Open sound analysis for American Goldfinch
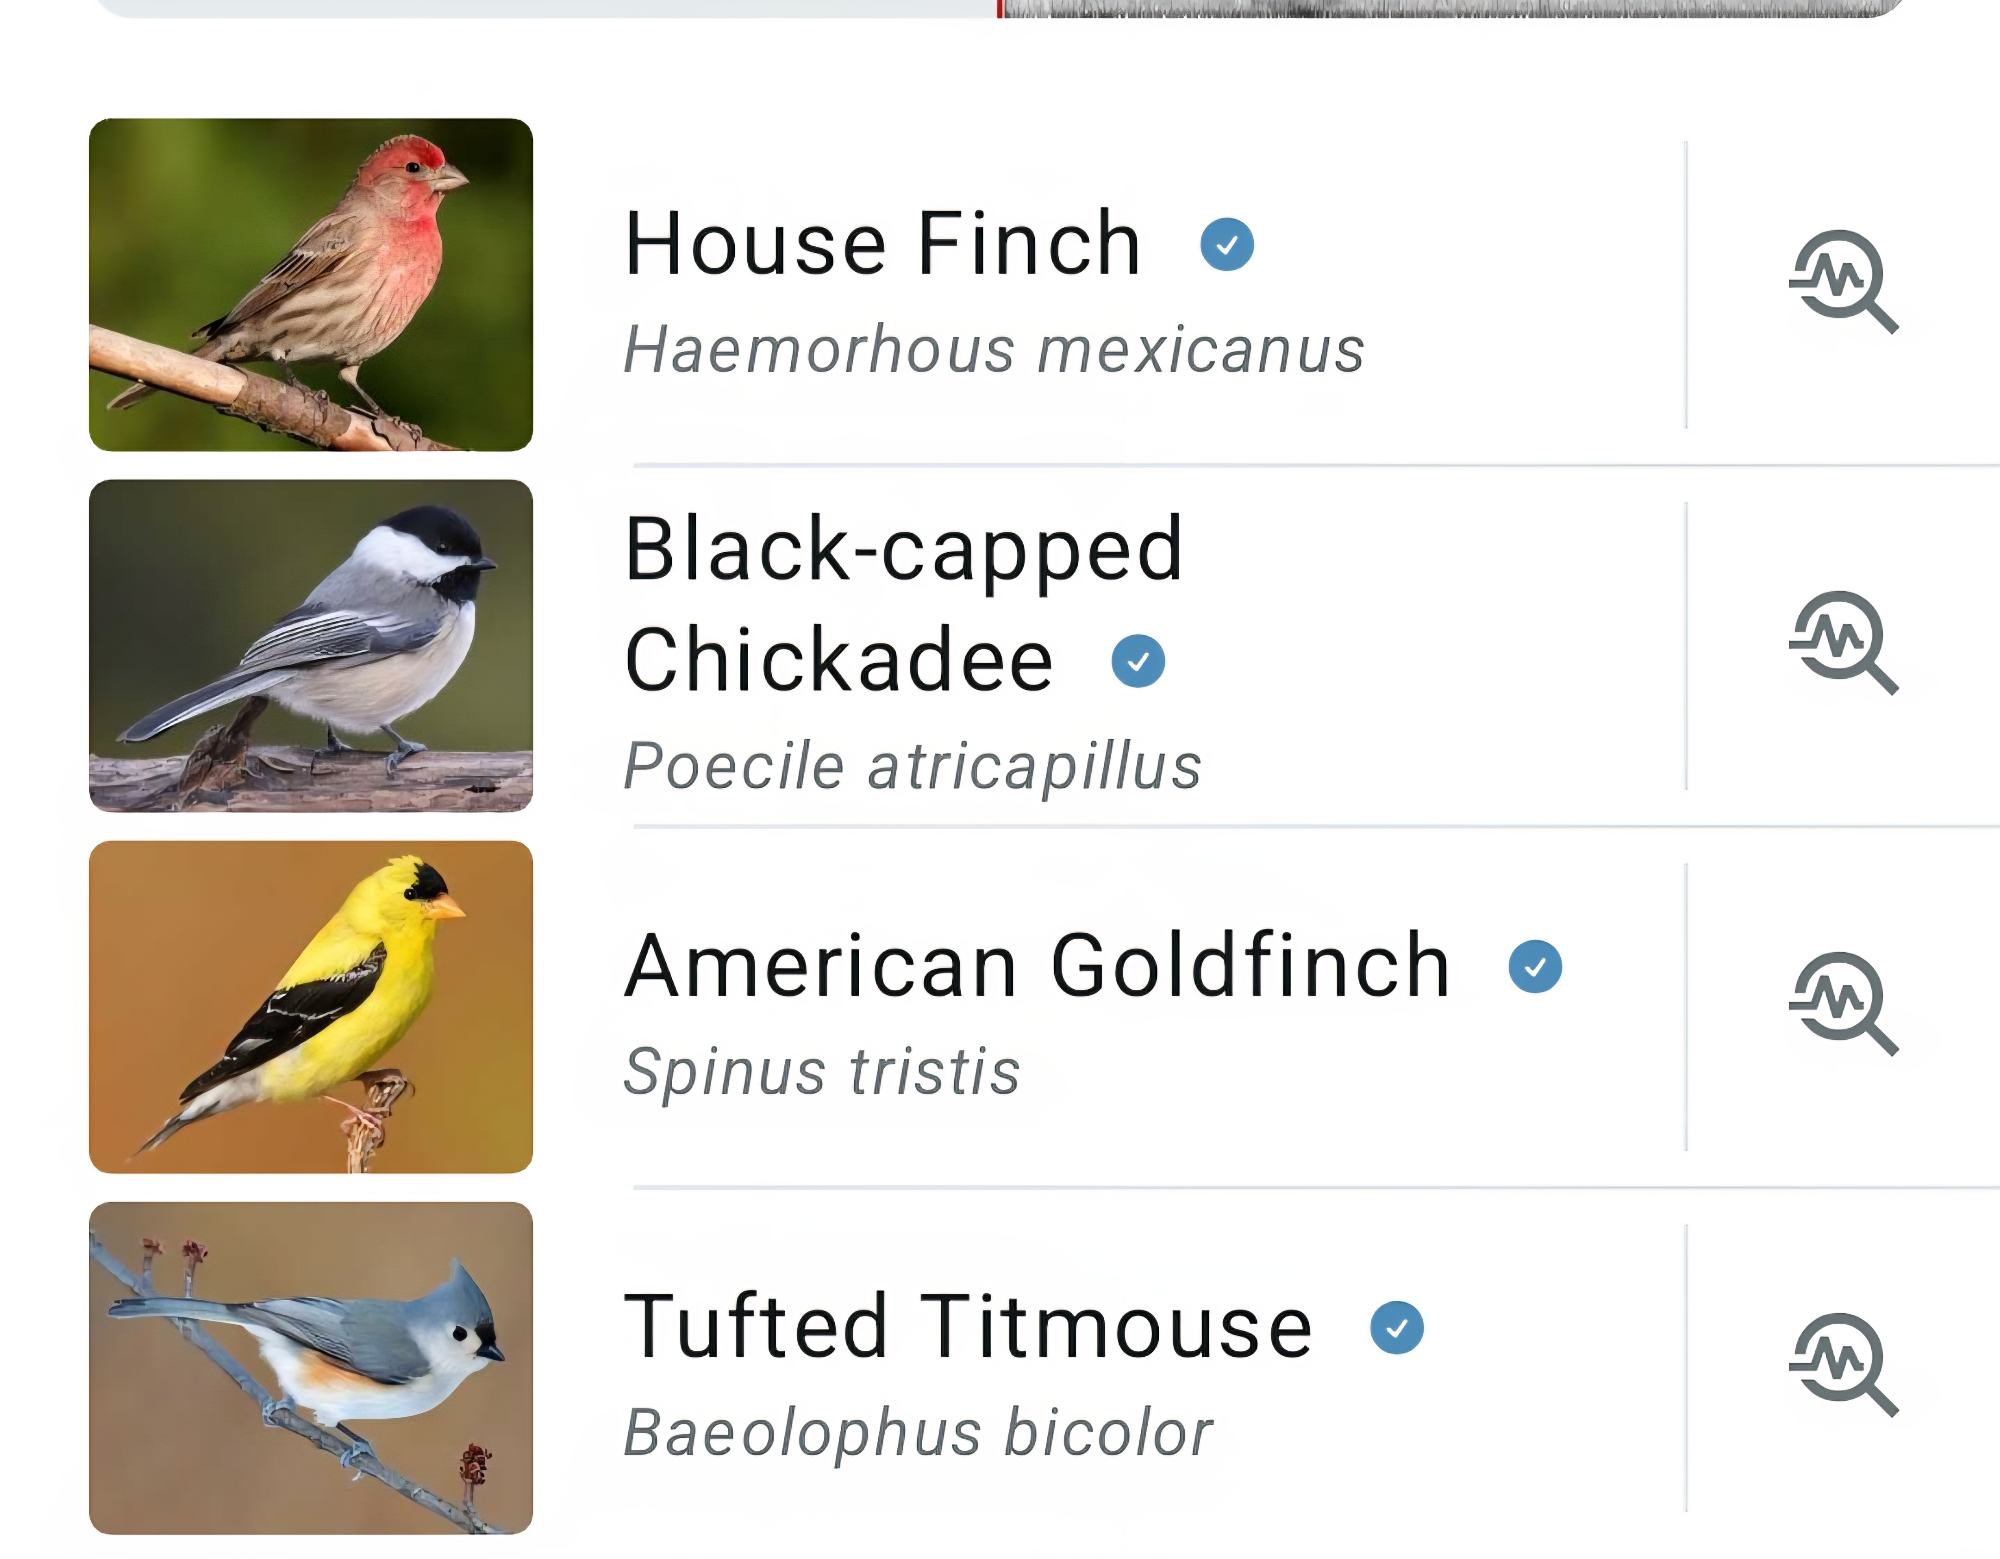Screen dimensions: 2000x1559 coord(1842,1003)
